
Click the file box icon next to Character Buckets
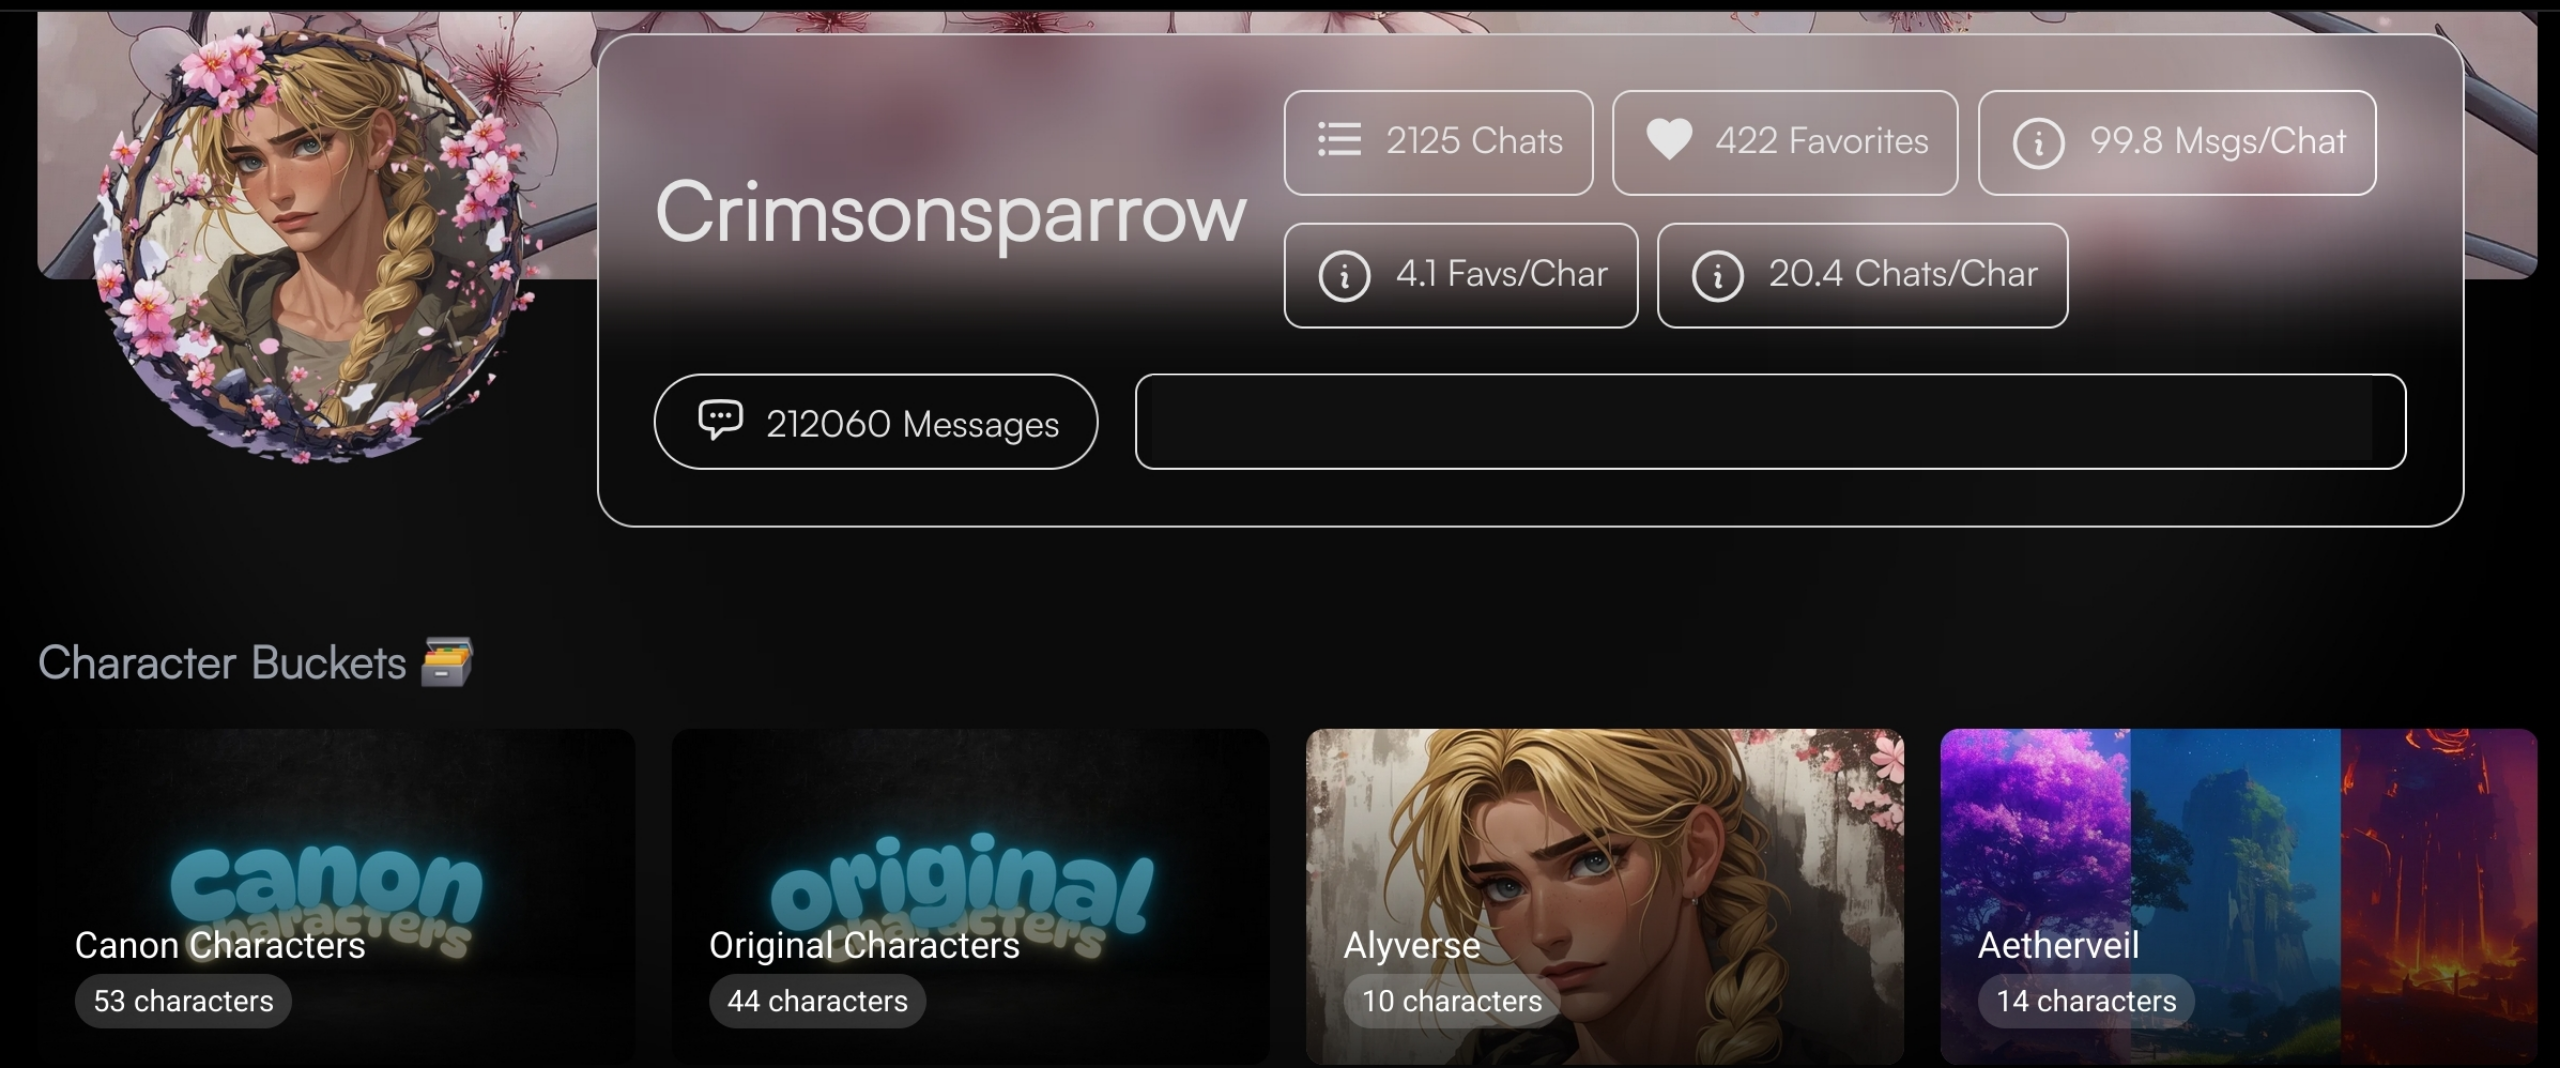(x=447, y=662)
